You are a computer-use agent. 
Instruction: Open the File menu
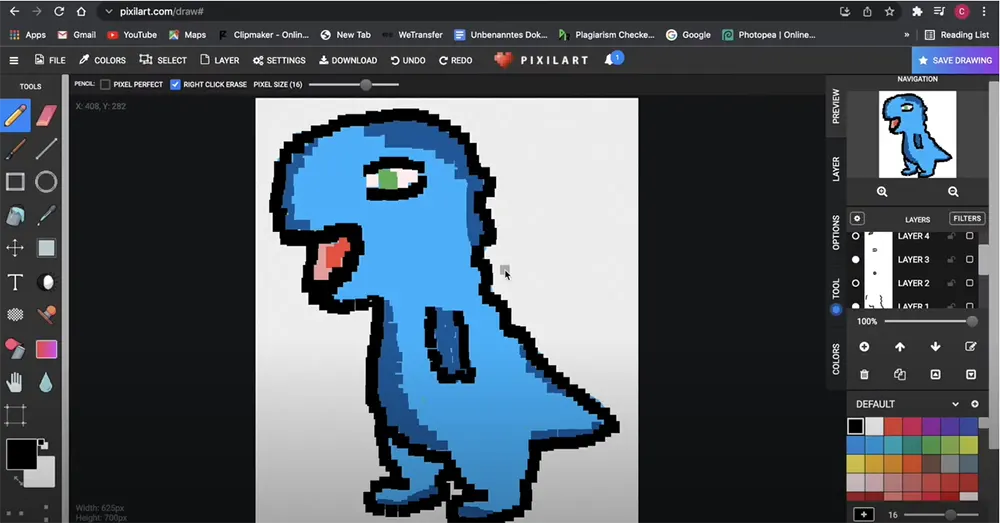pyautogui.click(x=50, y=60)
